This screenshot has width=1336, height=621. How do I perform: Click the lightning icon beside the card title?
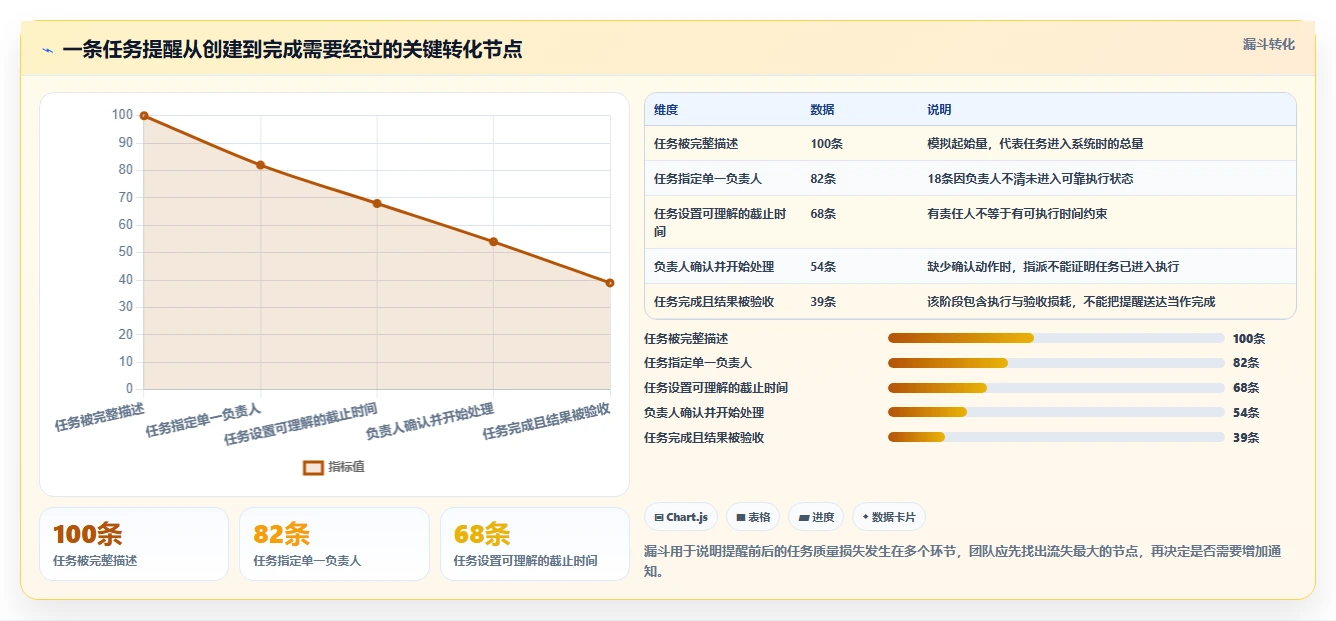(x=47, y=50)
